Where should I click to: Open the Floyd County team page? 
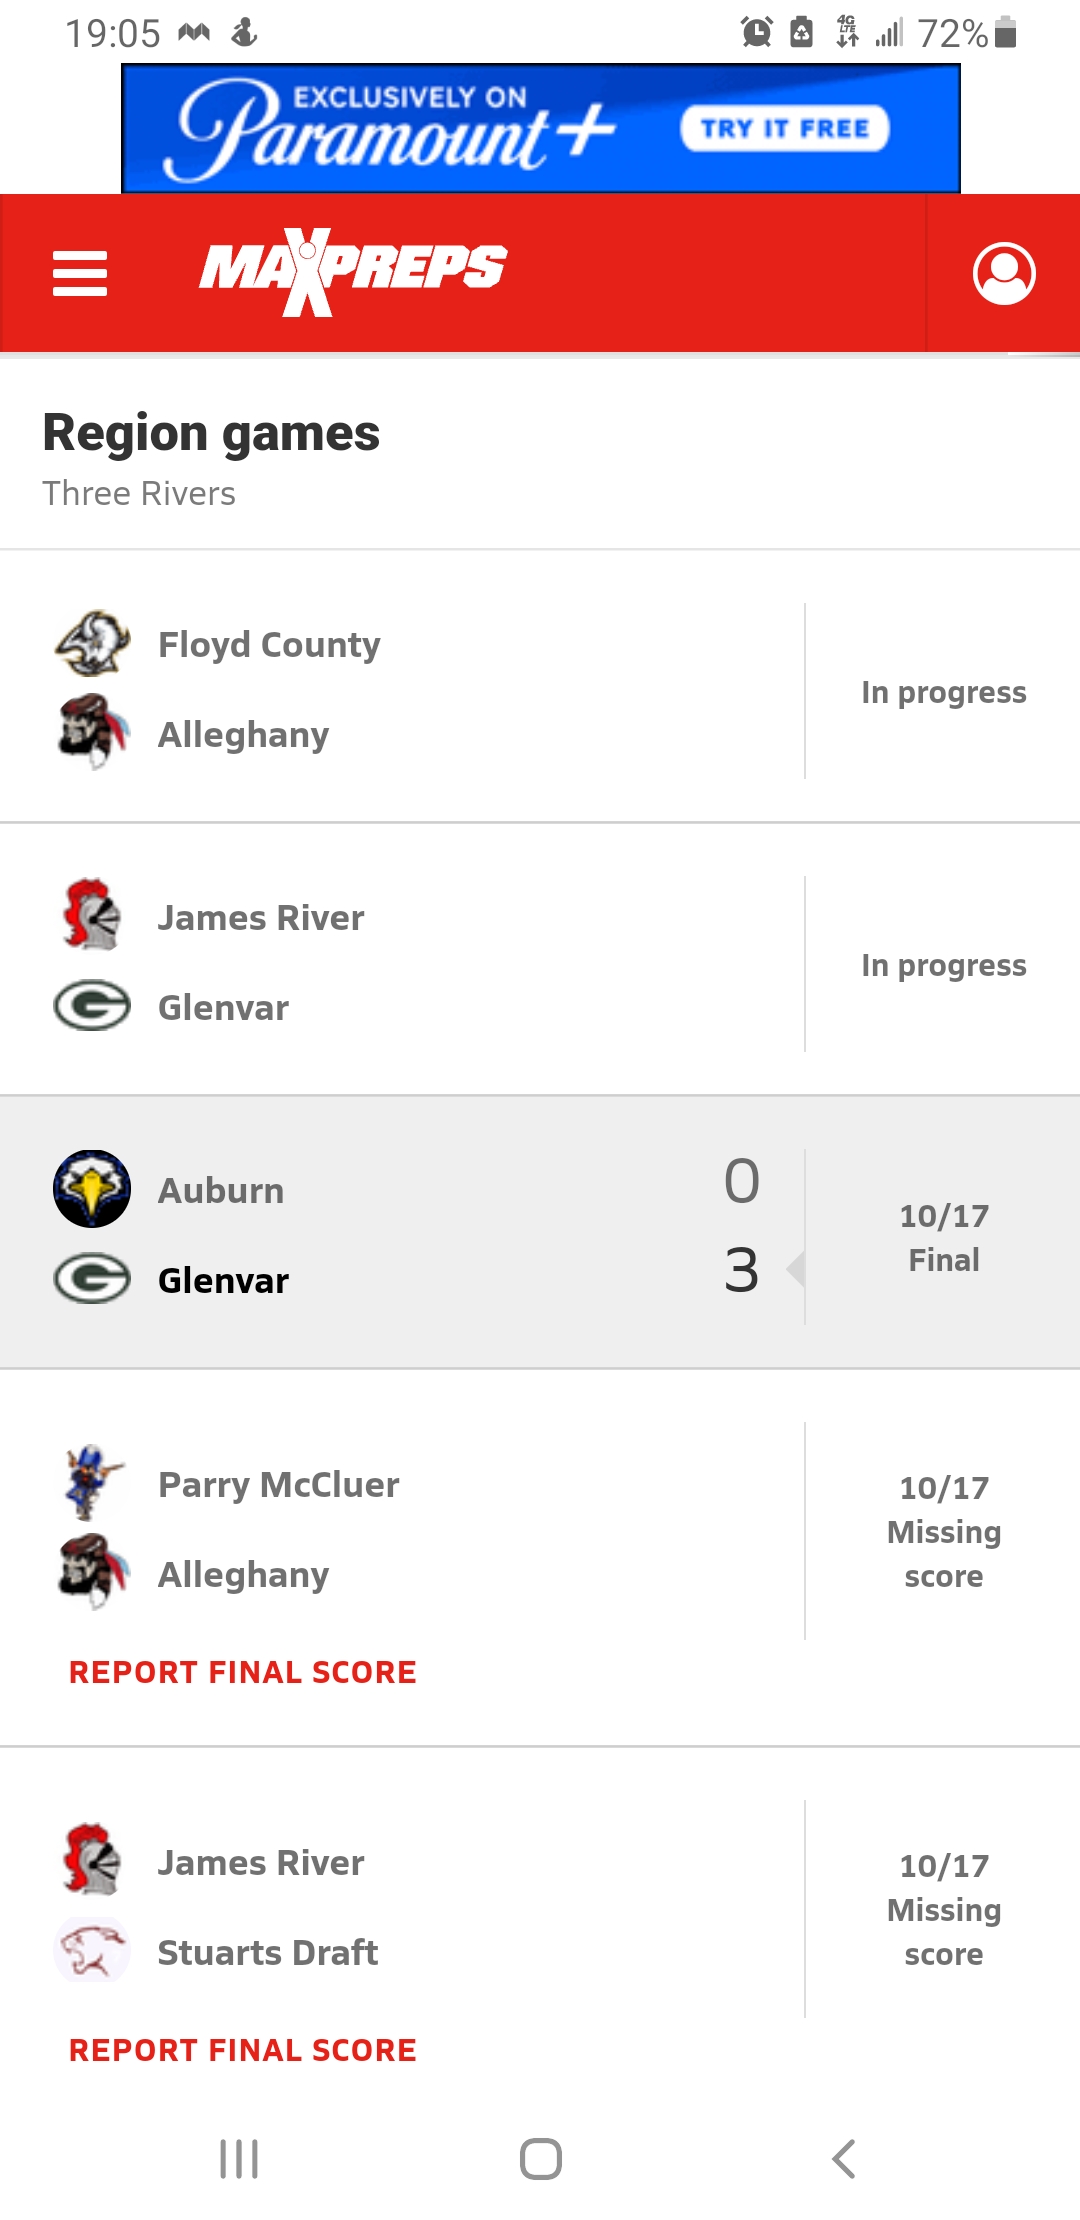point(269,645)
